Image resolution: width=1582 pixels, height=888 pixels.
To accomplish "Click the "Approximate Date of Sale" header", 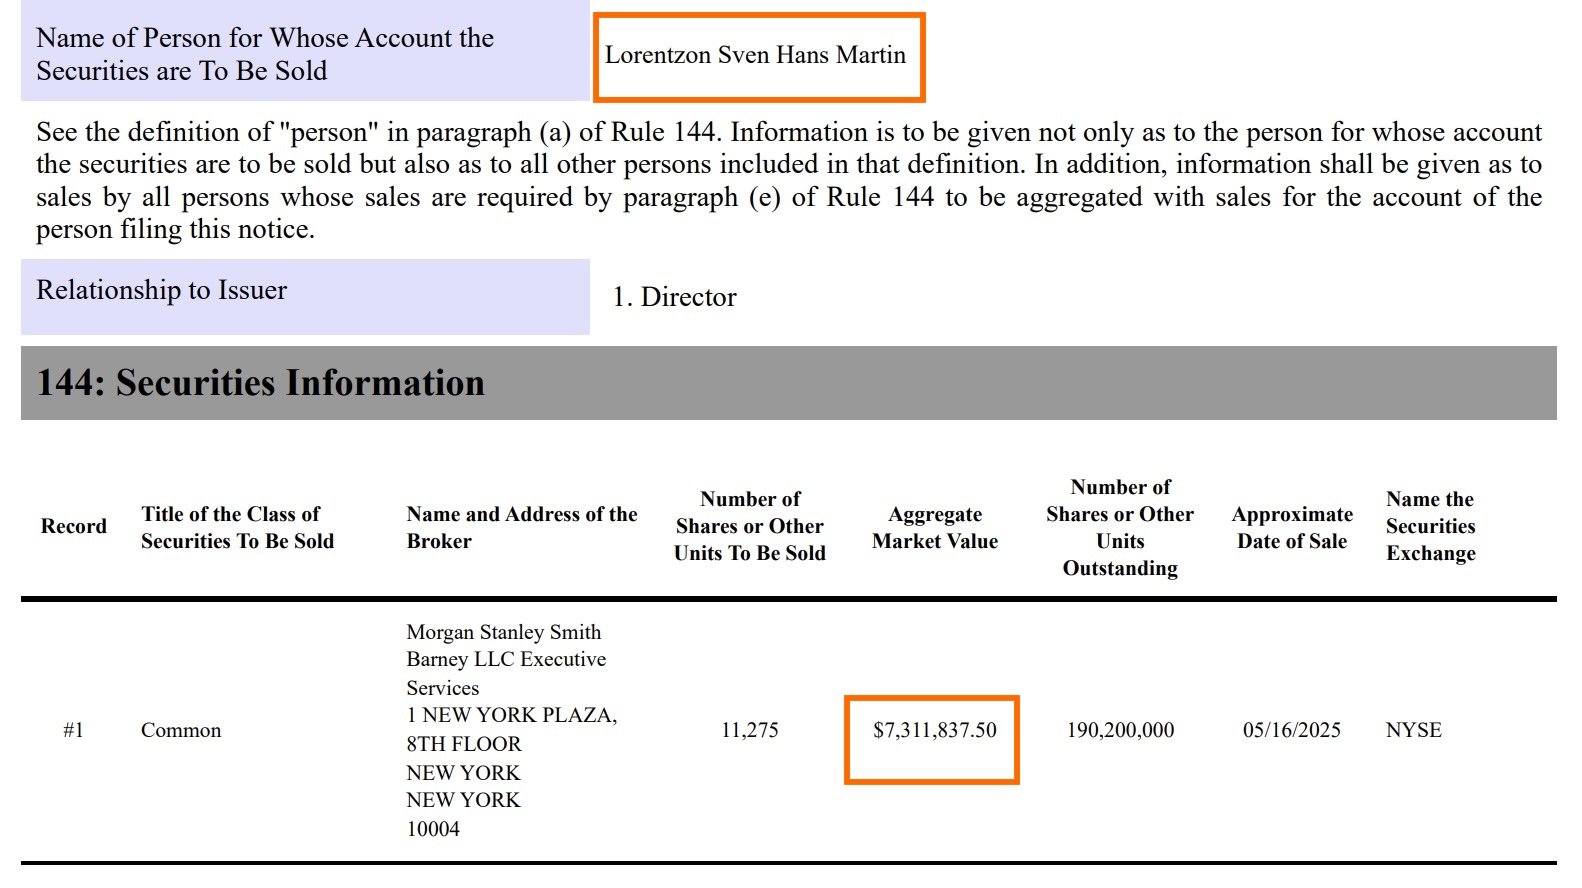I will [1291, 528].
